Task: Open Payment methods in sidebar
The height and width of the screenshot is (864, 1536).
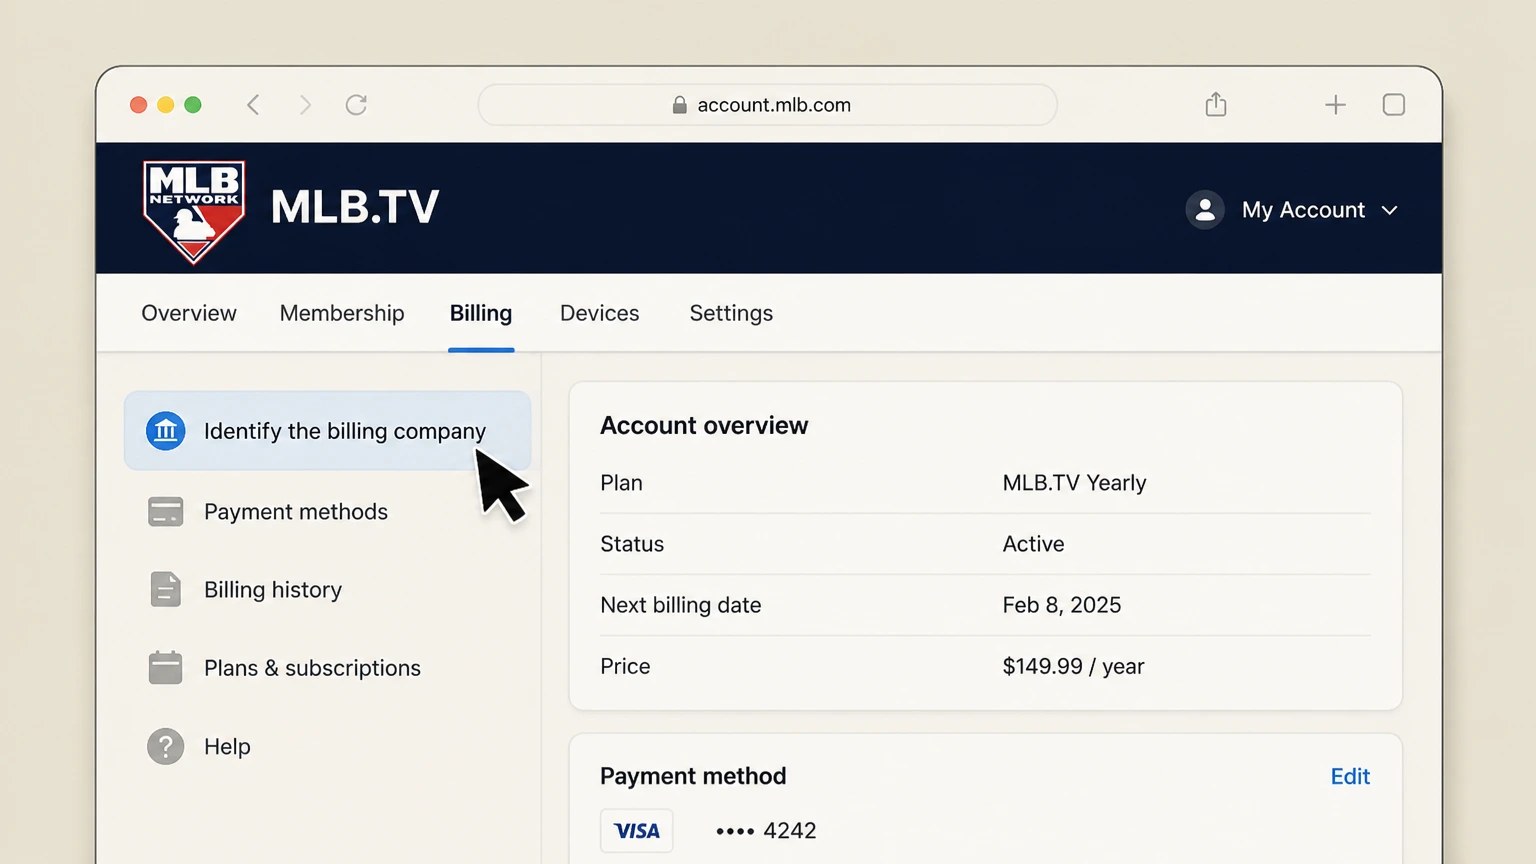Action: click(296, 512)
